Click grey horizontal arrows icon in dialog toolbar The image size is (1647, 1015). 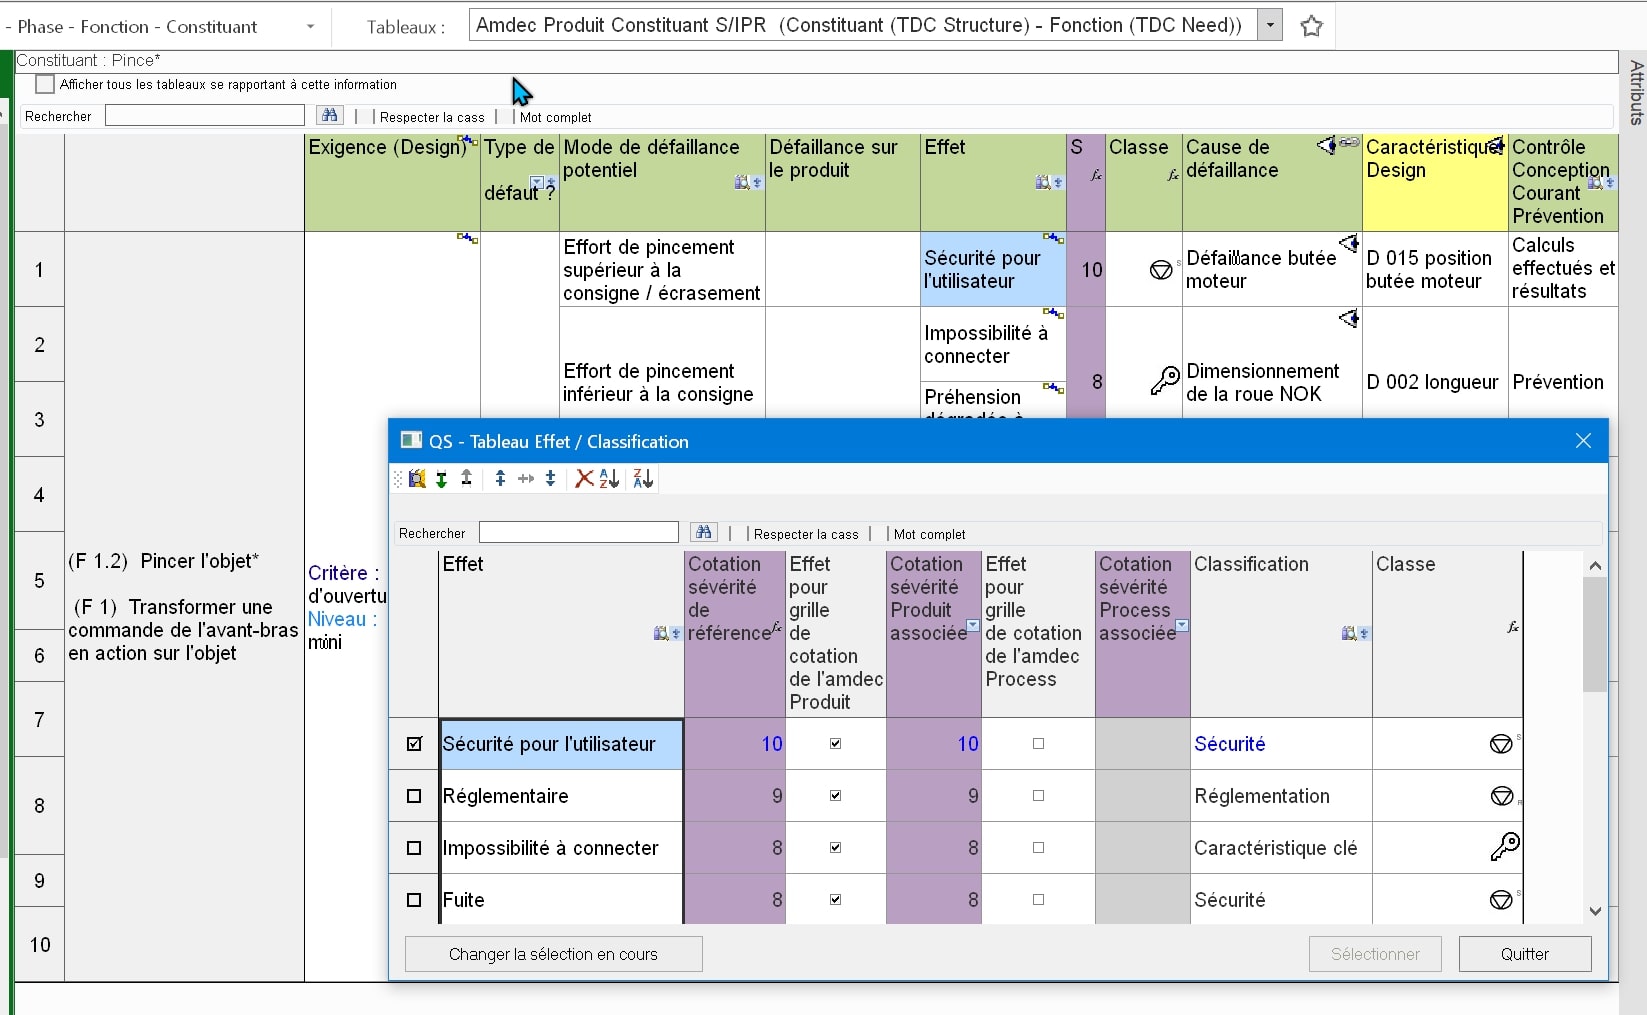526,479
